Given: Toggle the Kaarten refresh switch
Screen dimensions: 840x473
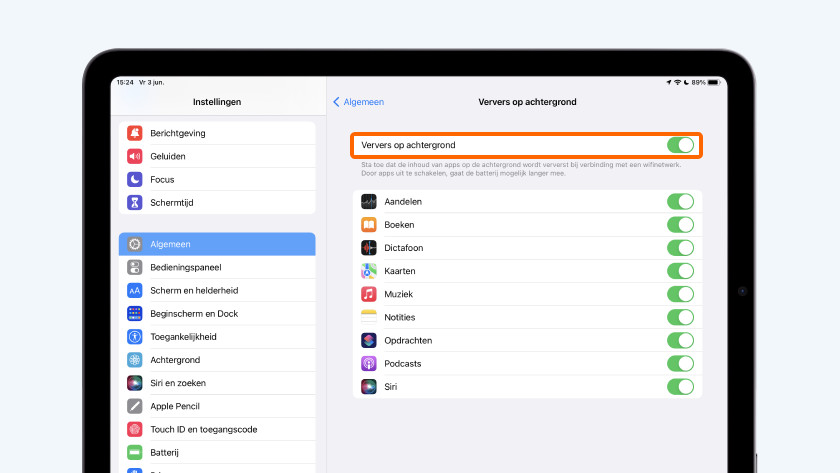Looking at the screenshot, I should click(680, 271).
